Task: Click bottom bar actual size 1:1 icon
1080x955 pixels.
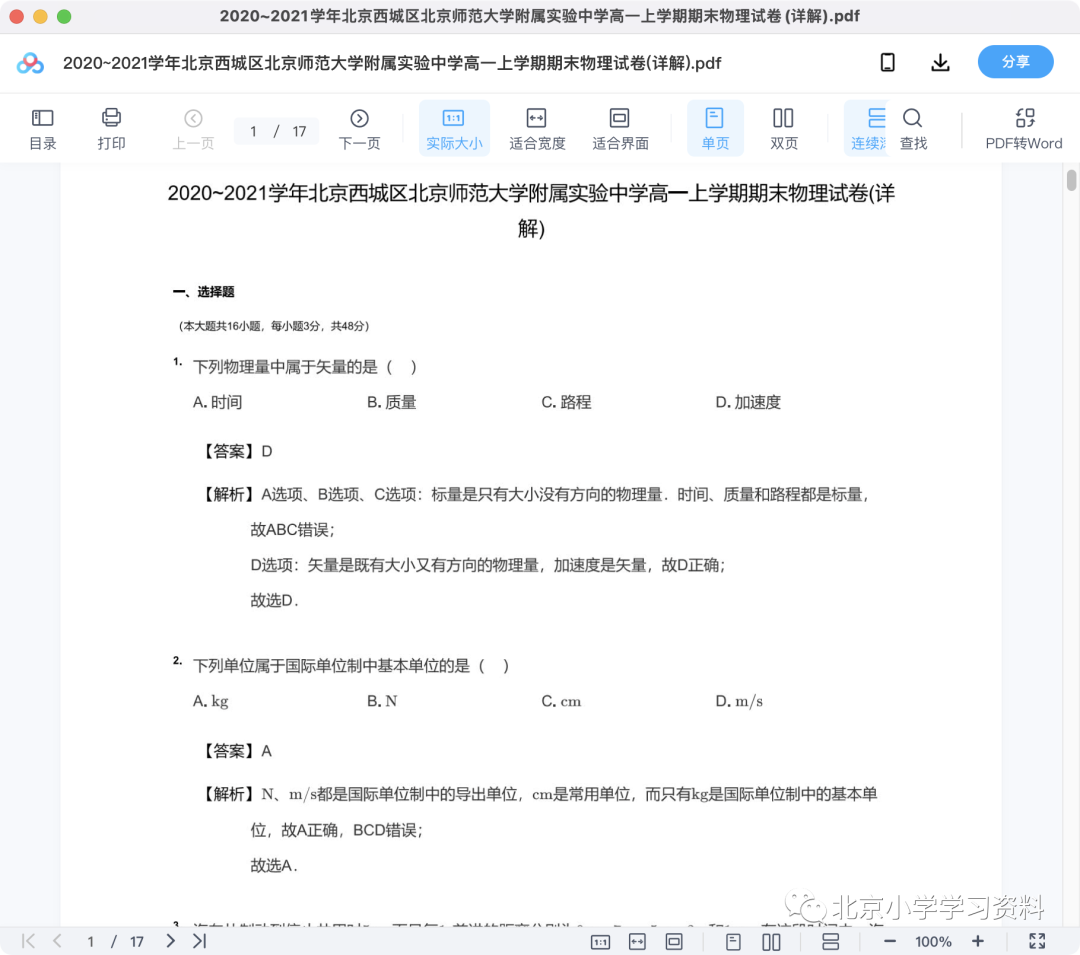Action: [x=601, y=942]
